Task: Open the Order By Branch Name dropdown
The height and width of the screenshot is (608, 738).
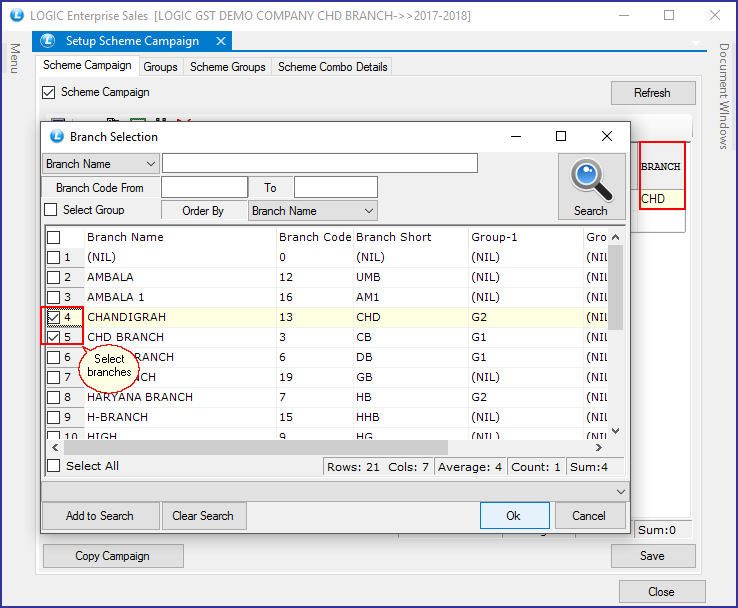Action: [x=369, y=211]
